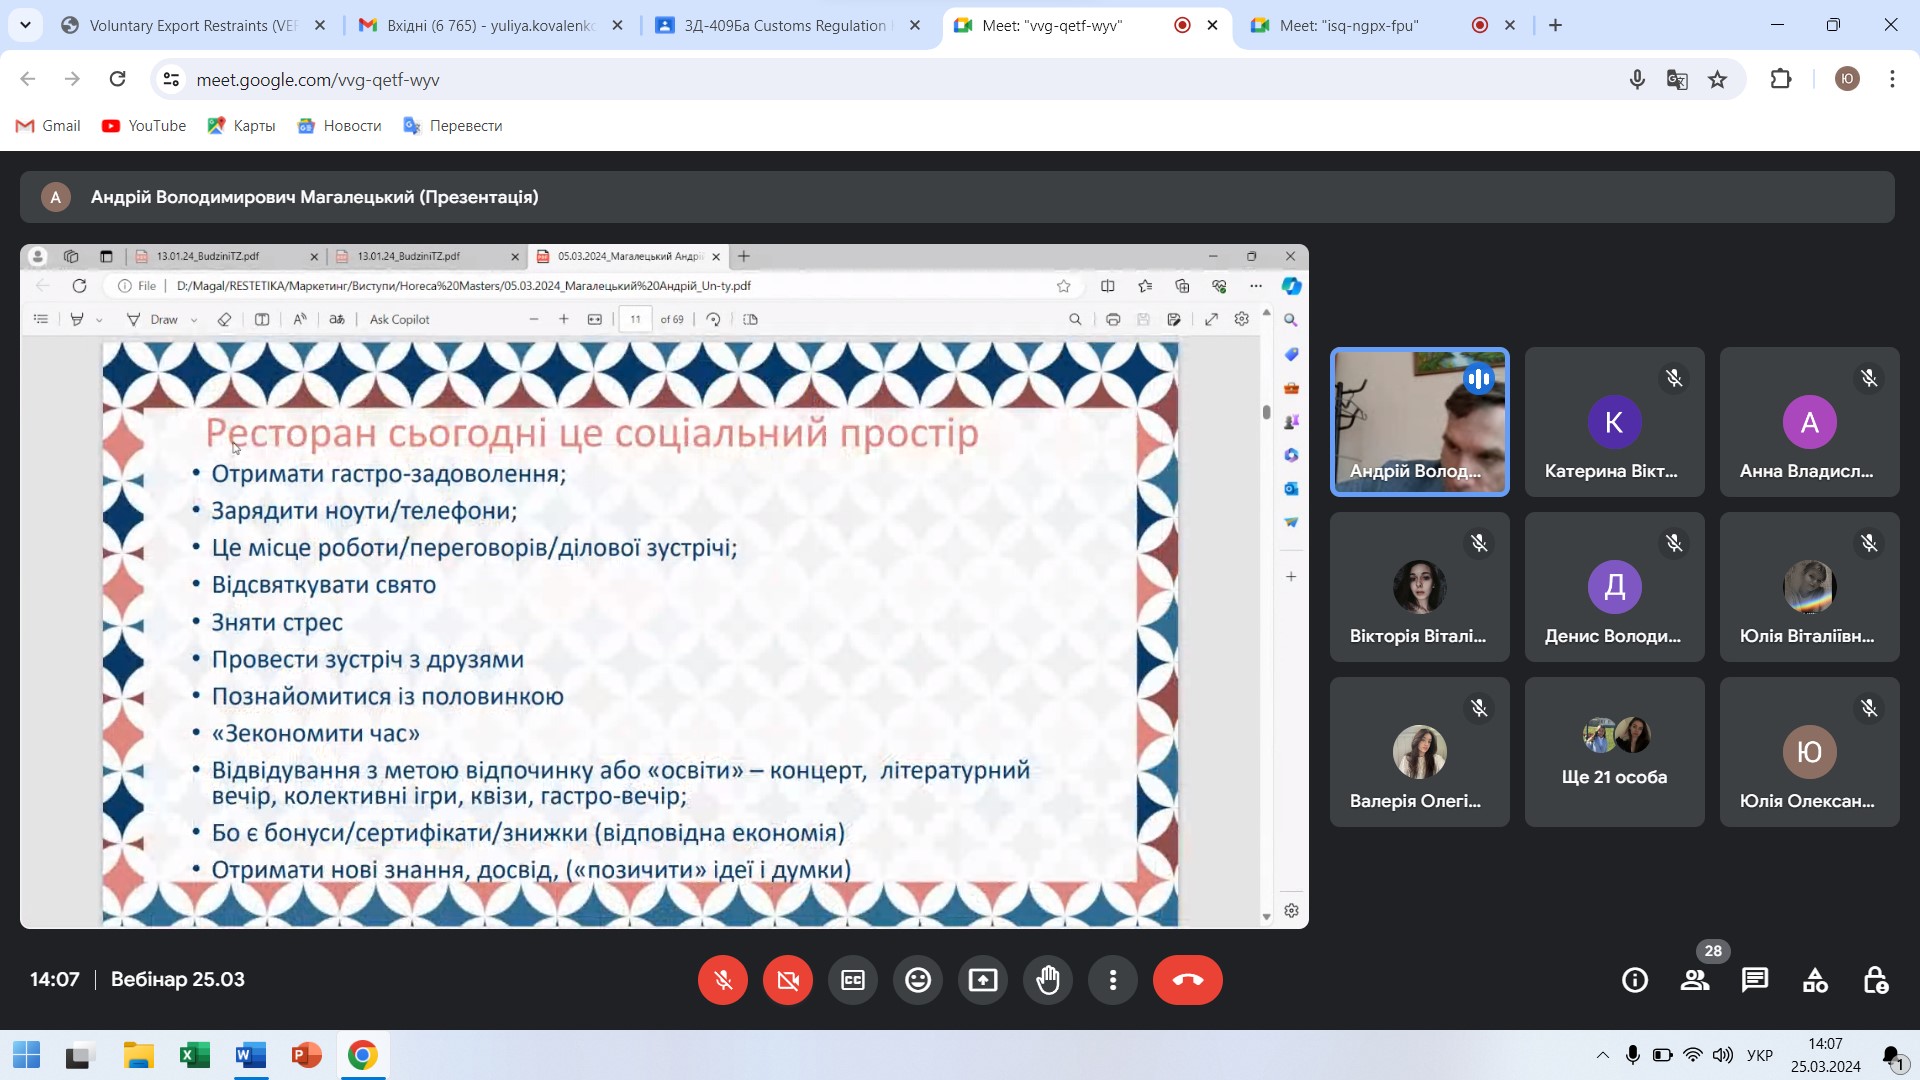The height and width of the screenshot is (1080, 1920).
Task: Open the Activities shapes icon
Action: coord(1815,980)
